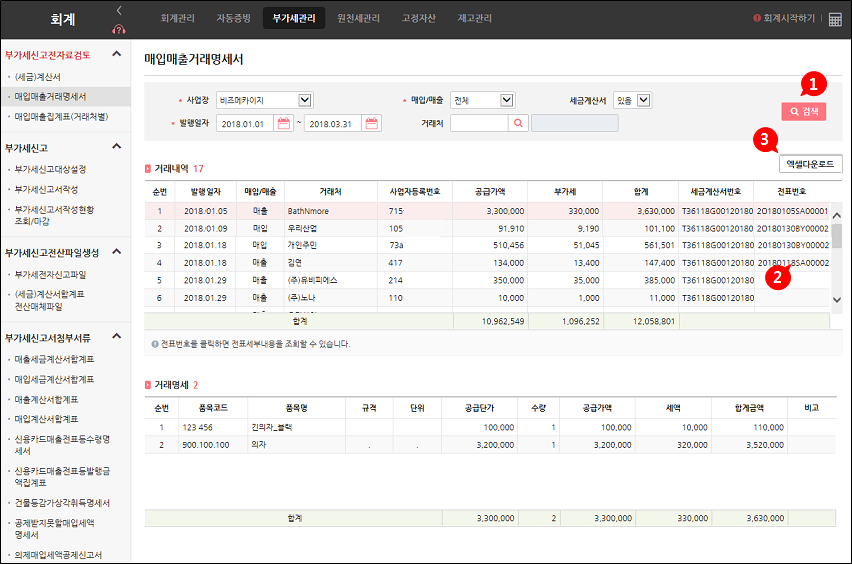Open 부가세전자신고파일 menu item
852x564 pixels.
click(51, 275)
